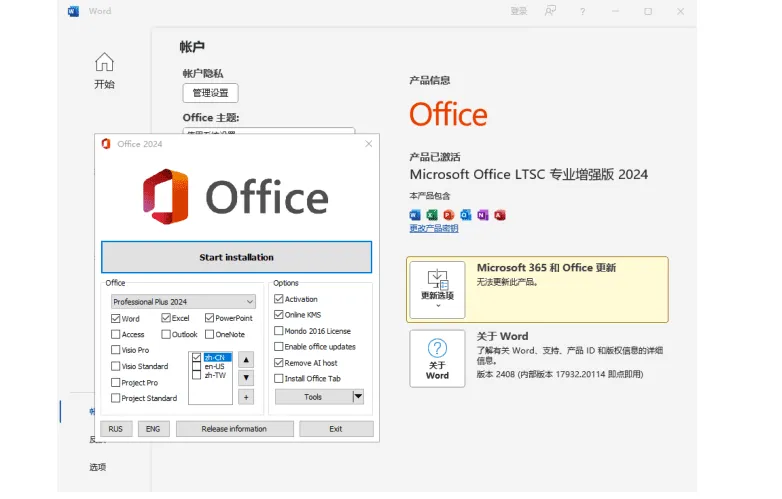This screenshot has width=782, height=499.
Task: Check the Install Office Tab option
Action: tap(279, 379)
